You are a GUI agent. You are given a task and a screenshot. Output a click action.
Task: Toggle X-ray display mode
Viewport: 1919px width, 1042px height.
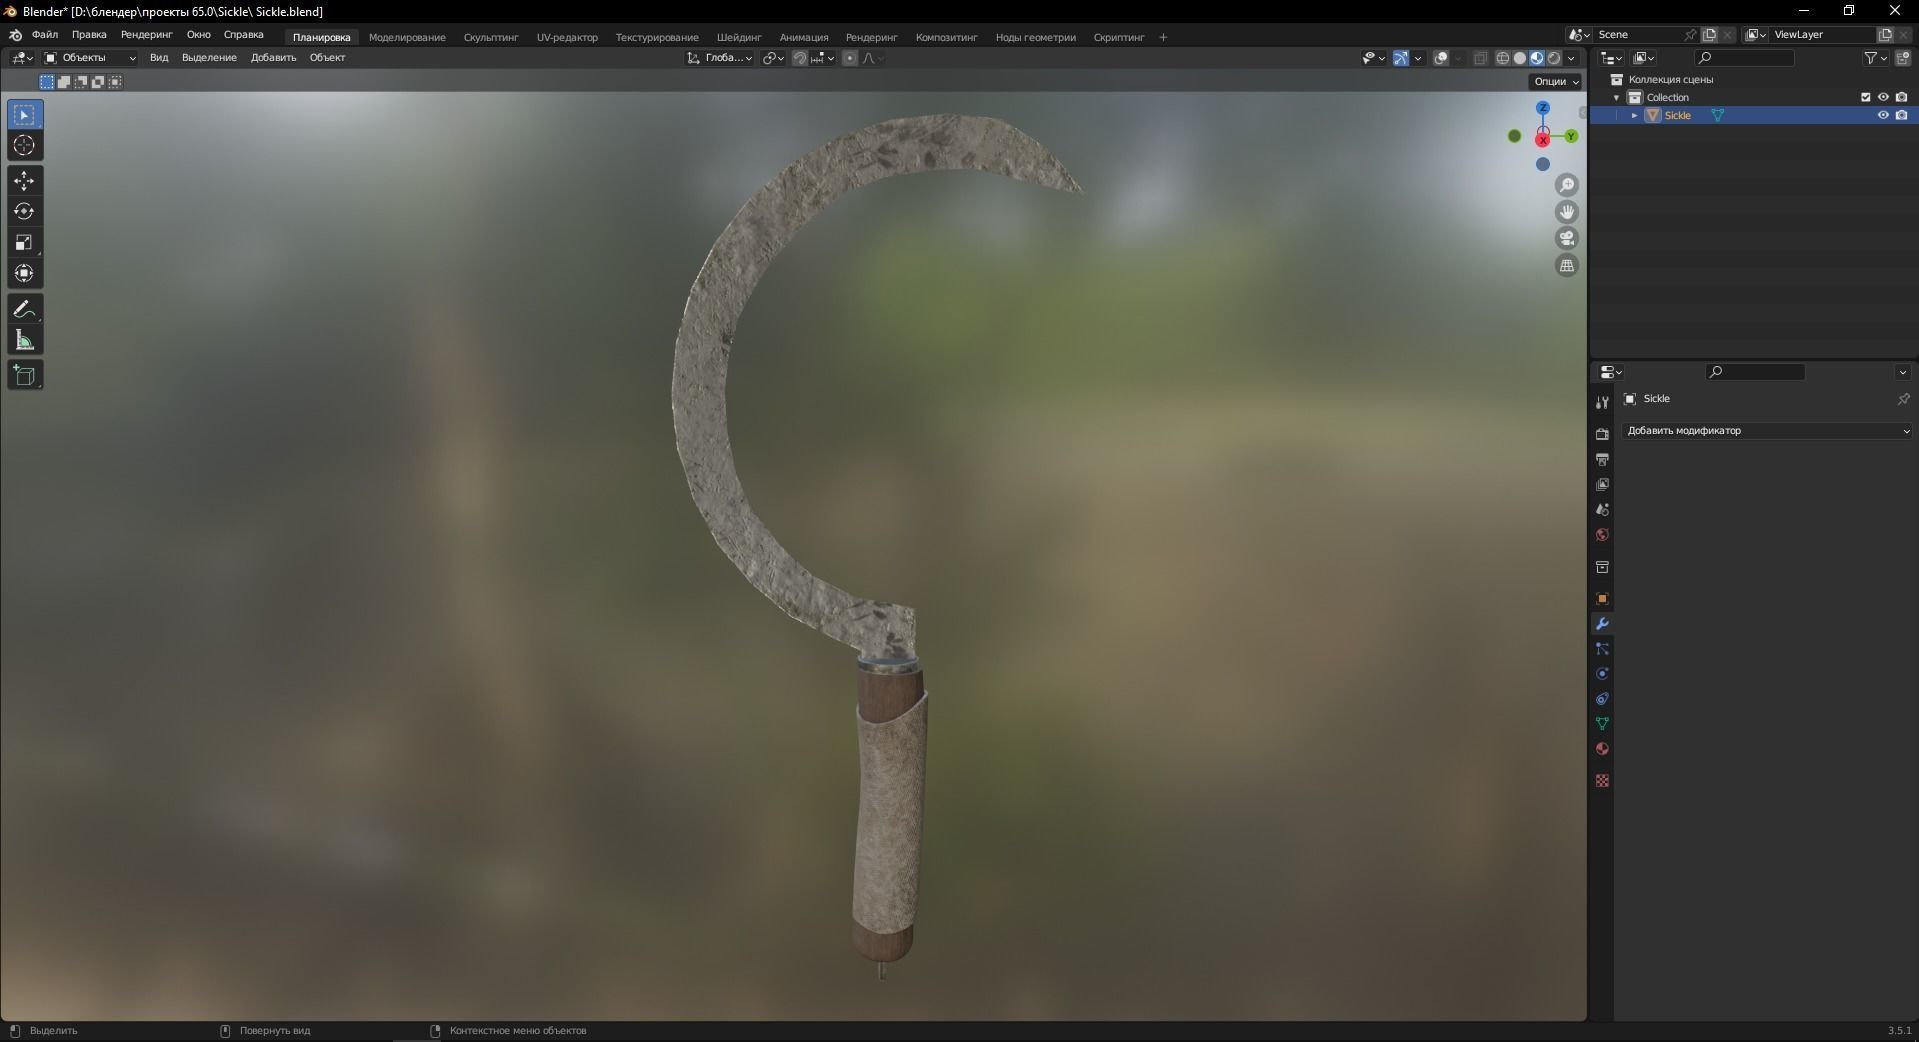pos(1480,58)
